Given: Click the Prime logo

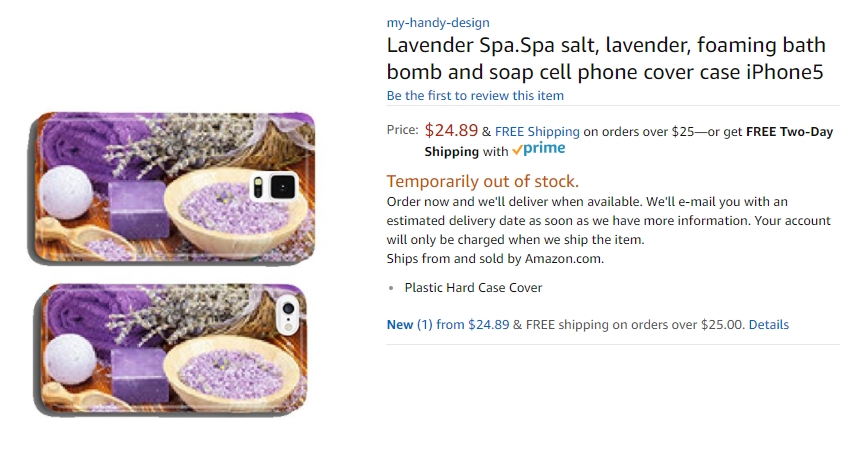Looking at the screenshot, I should pyautogui.click(x=538, y=149).
